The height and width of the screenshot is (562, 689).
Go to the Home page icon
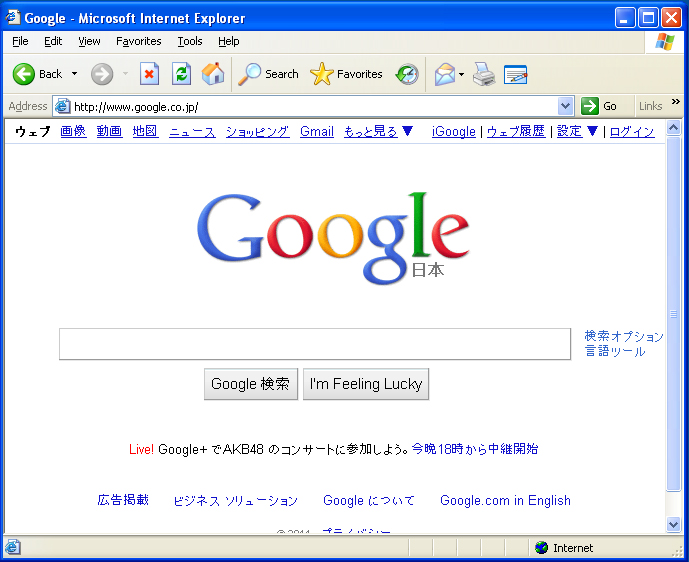click(213, 74)
